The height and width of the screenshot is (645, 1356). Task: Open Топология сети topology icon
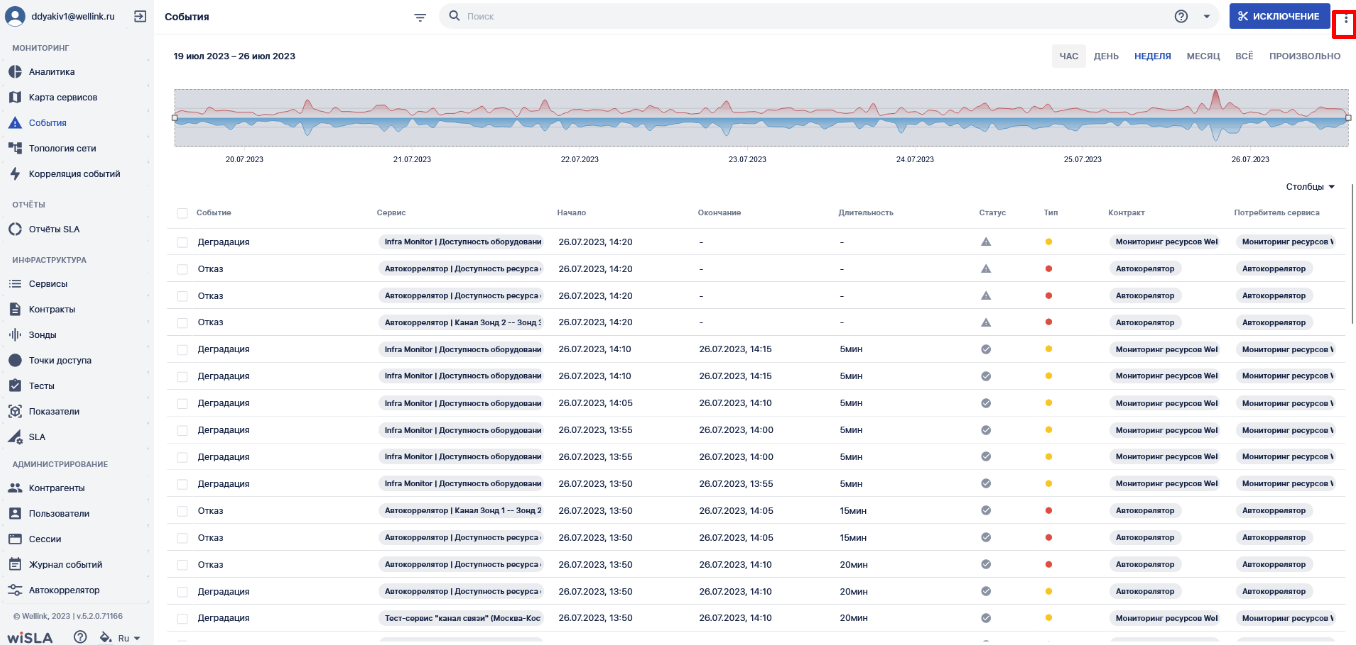pos(15,148)
